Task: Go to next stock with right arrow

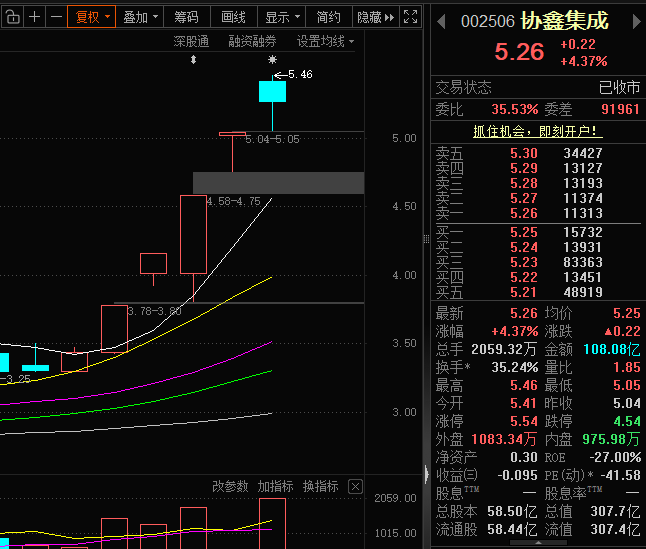Action: (637, 21)
